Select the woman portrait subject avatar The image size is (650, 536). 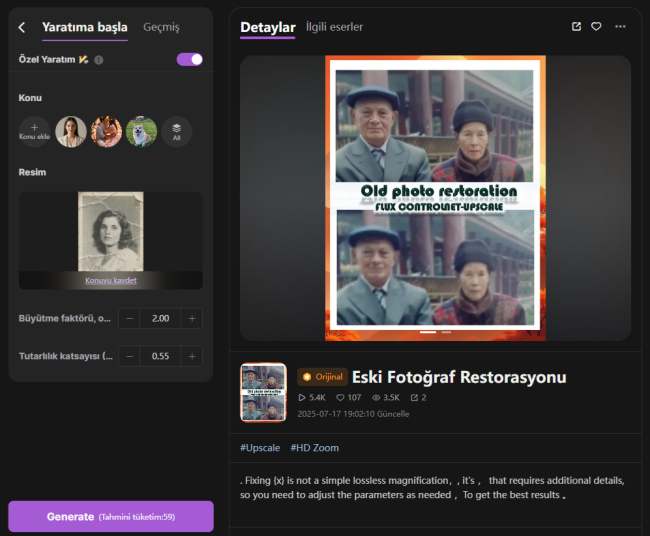[x=71, y=132]
